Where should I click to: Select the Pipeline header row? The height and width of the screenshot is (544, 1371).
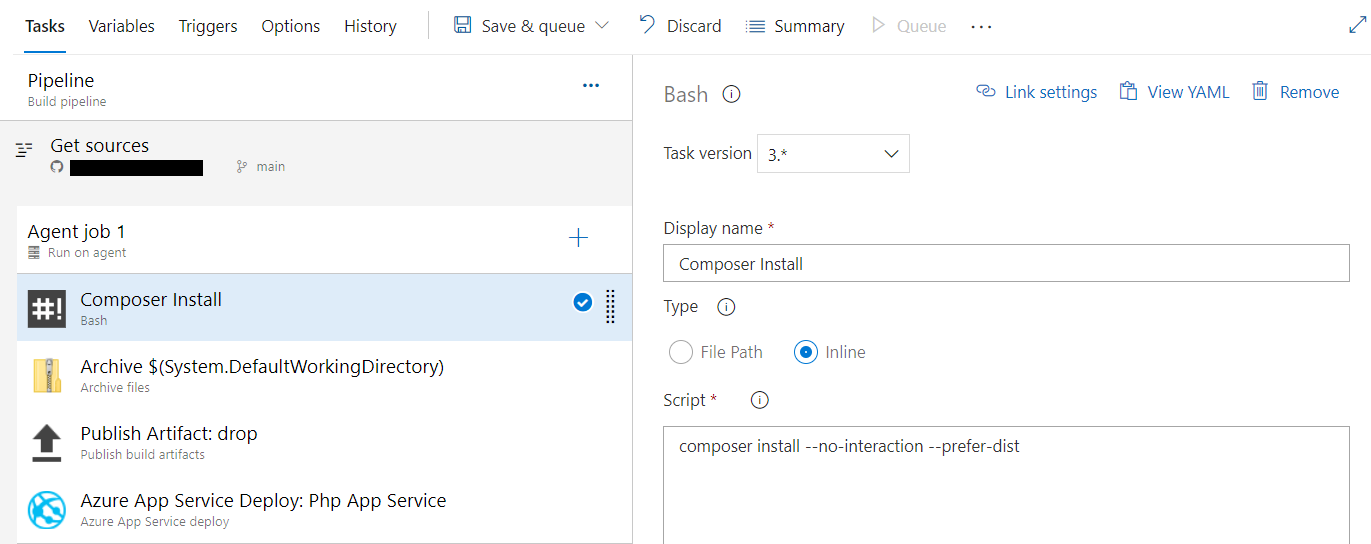point(316,88)
